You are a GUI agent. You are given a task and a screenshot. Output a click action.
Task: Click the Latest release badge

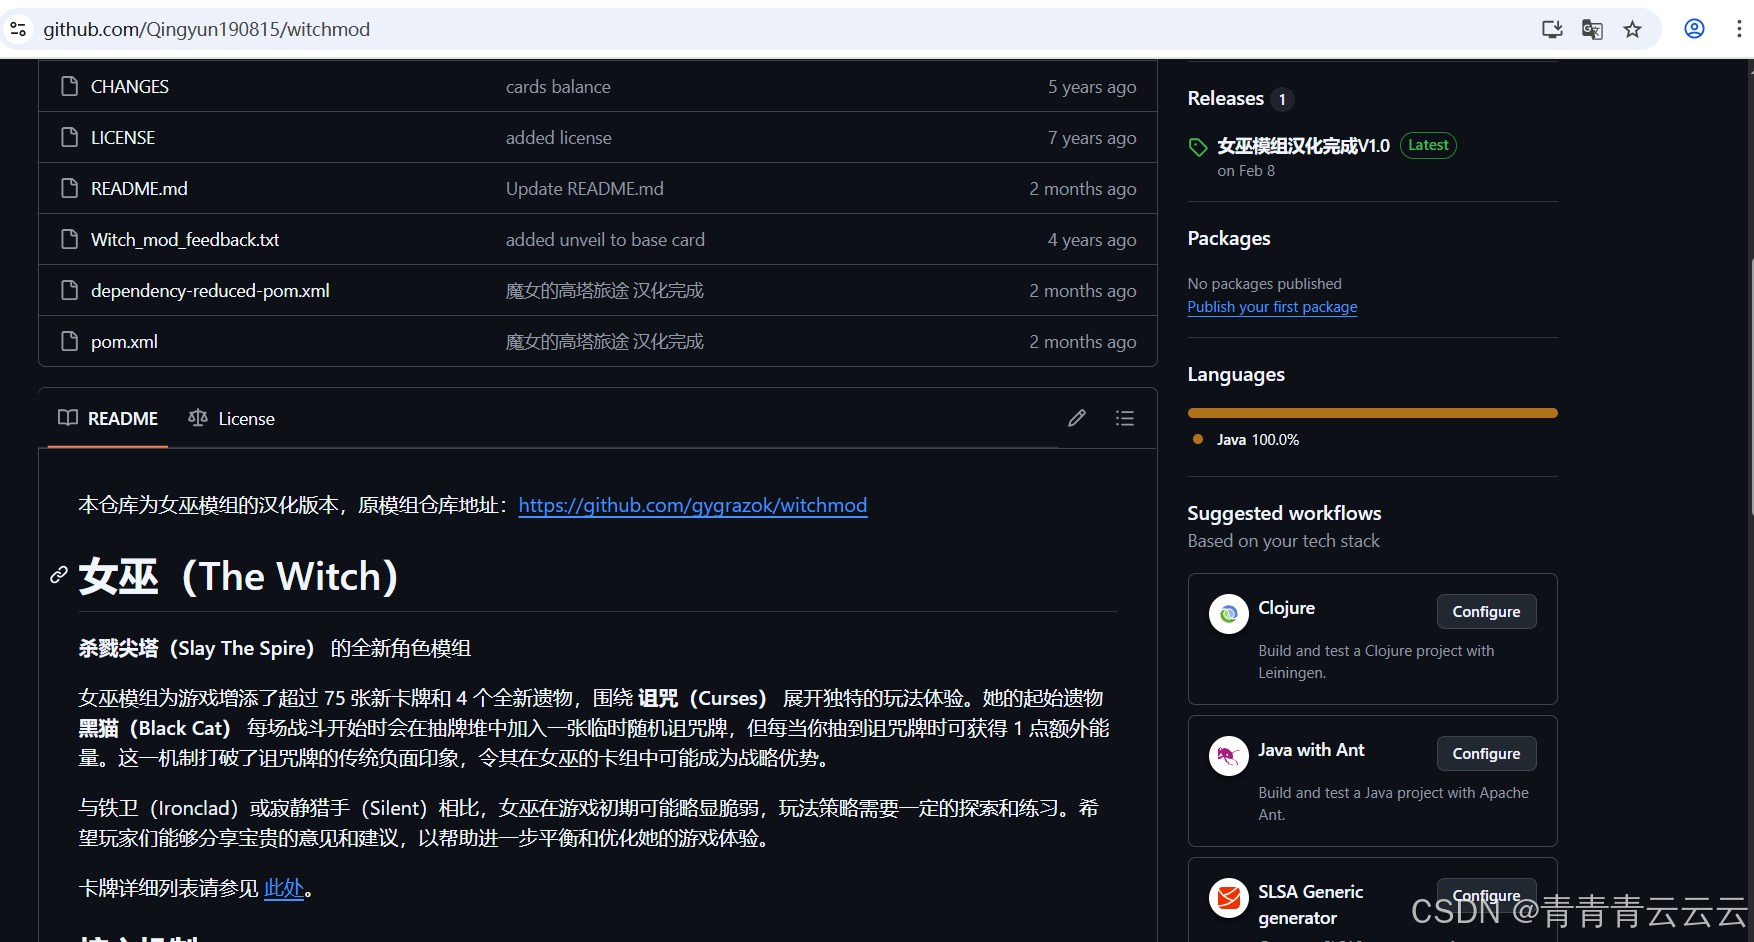(x=1428, y=145)
